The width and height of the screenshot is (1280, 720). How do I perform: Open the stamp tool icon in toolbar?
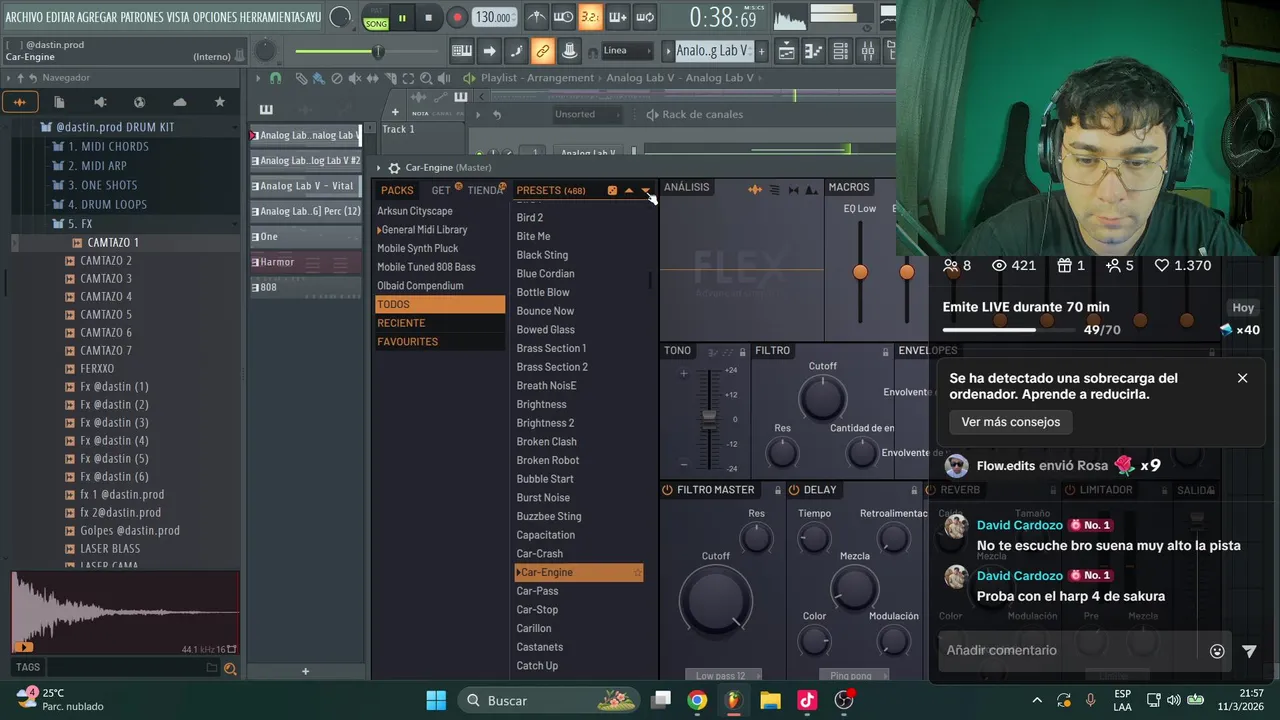pyautogui.click(x=569, y=51)
